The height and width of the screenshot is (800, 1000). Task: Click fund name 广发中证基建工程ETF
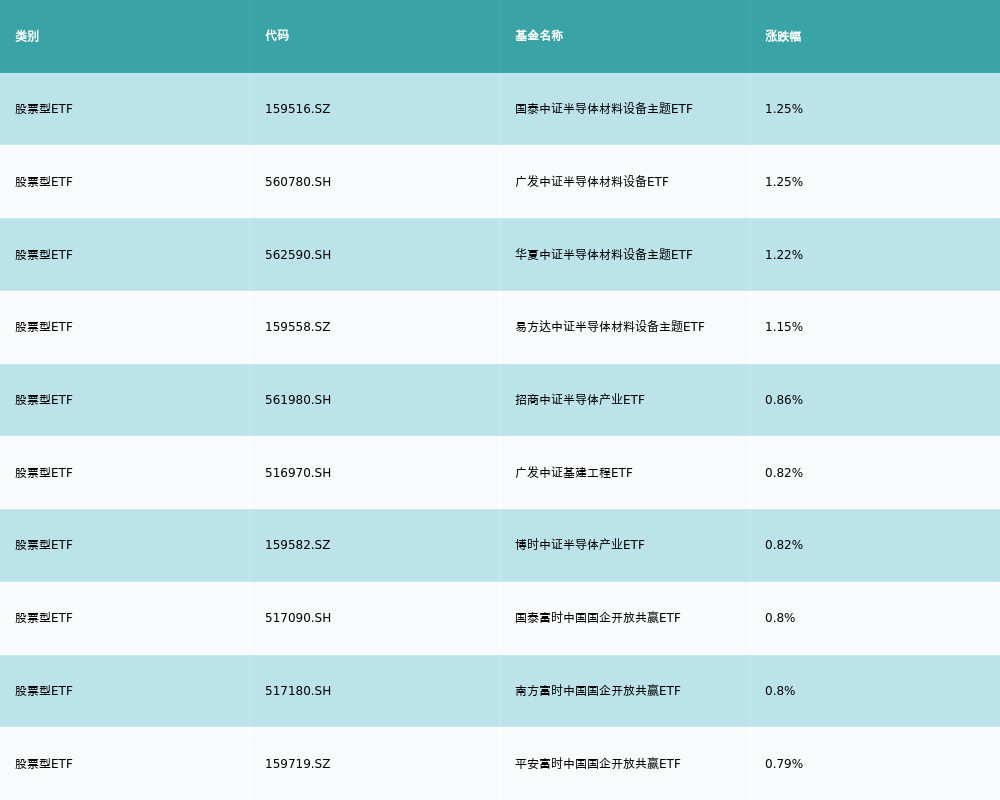pyautogui.click(x=574, y=473)
